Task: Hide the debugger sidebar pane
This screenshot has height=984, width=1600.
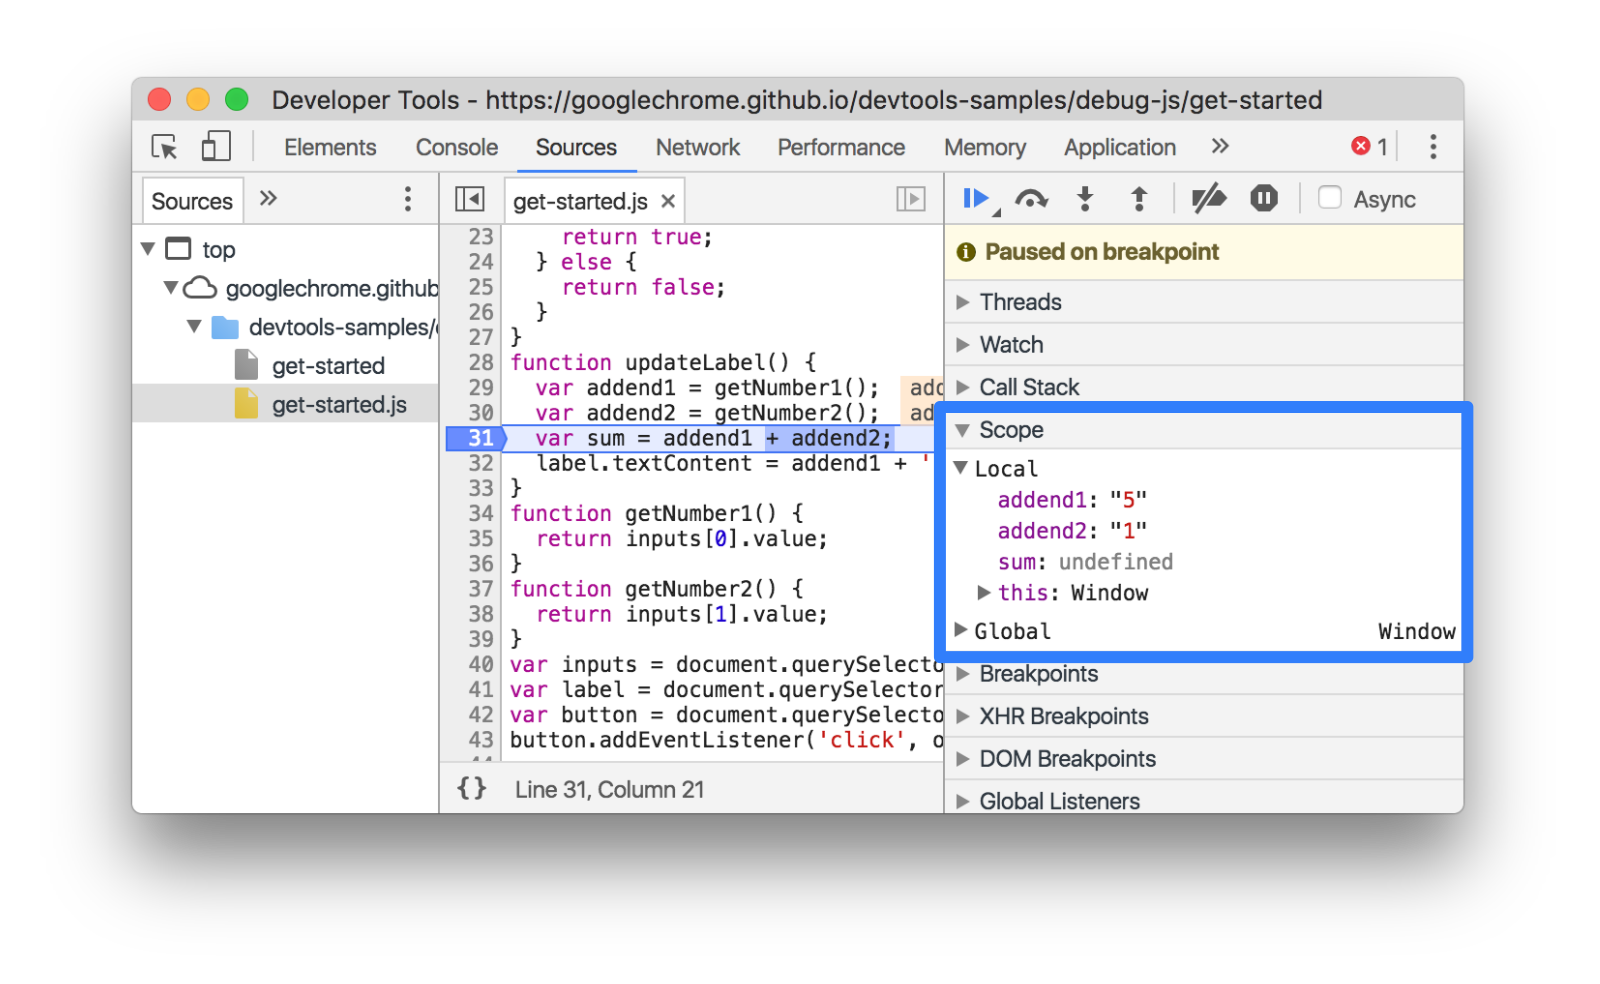Action: 910,199
